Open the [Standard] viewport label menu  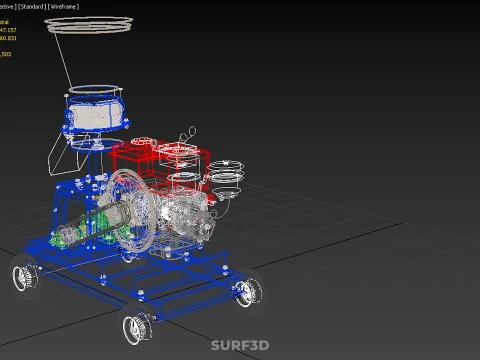point(32,7)
